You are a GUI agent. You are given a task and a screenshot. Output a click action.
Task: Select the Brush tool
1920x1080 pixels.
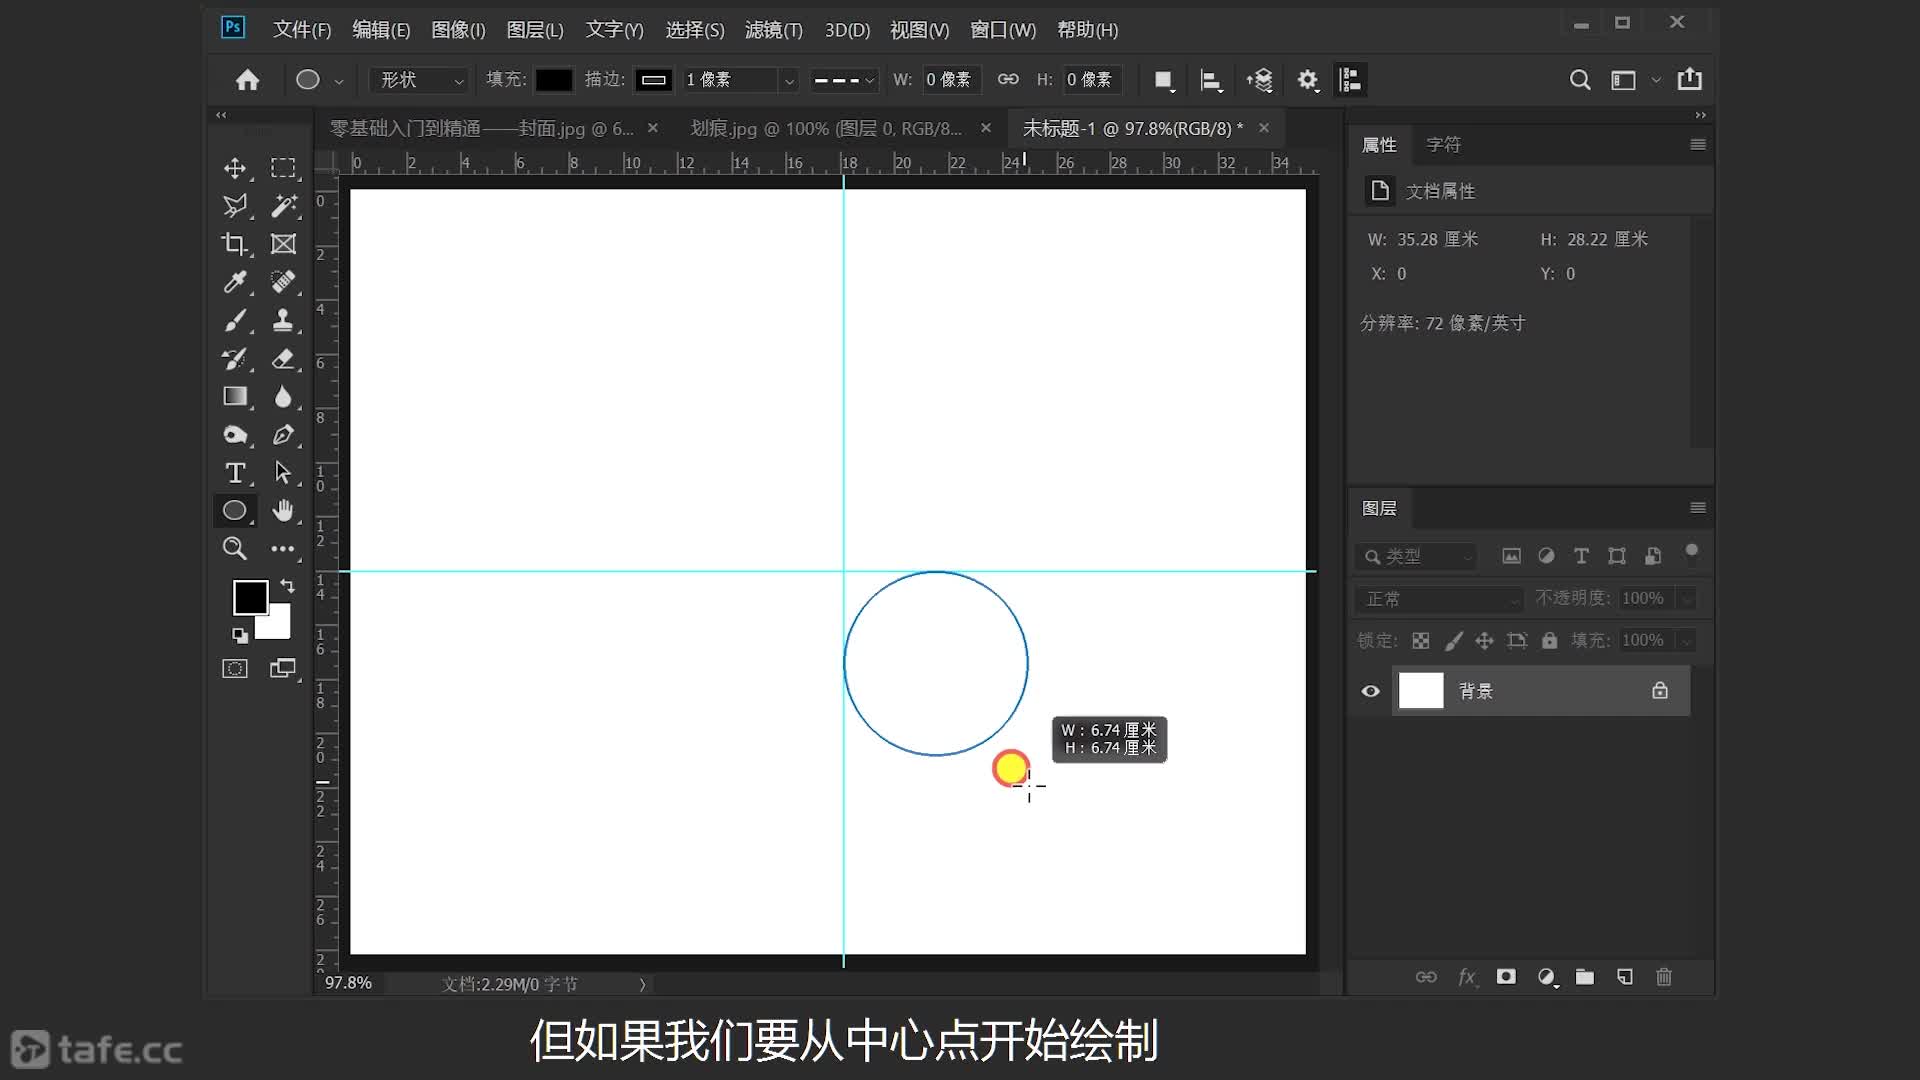point(235,320)
